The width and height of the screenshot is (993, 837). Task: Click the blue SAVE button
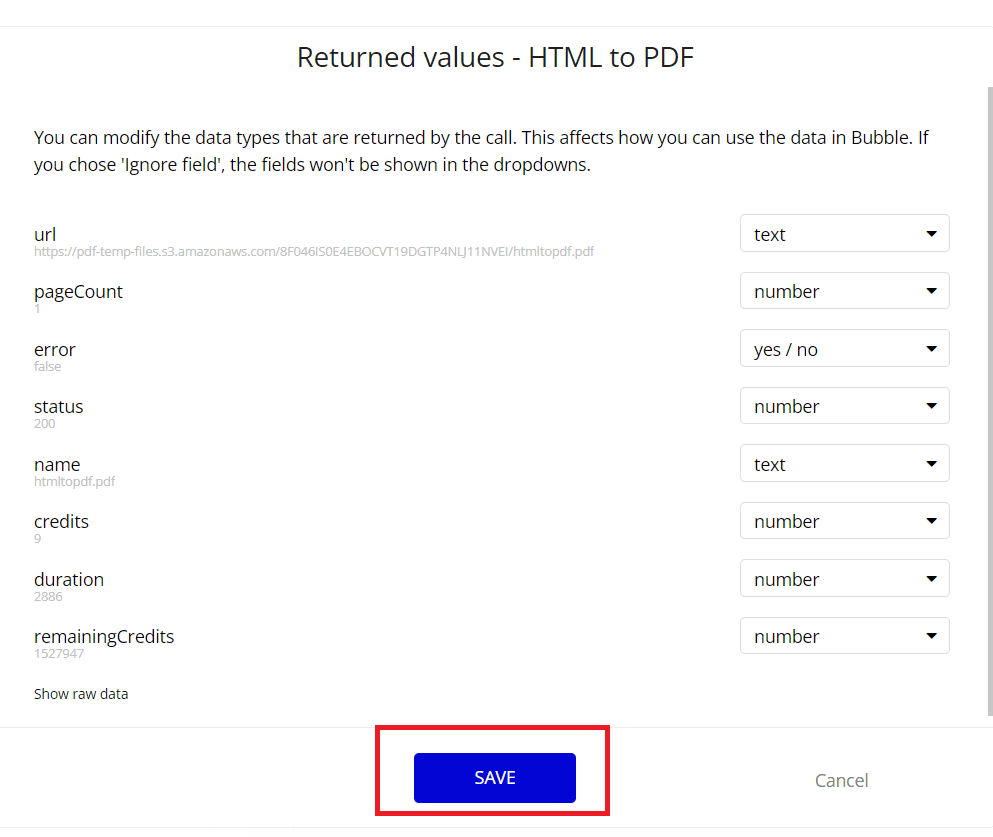point(494,778)
